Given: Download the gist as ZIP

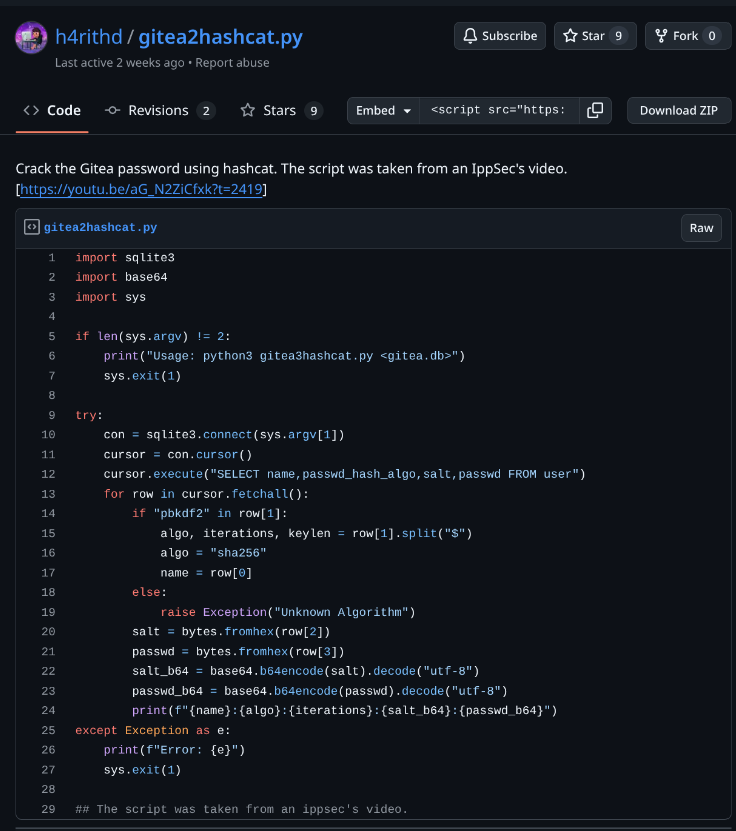Looking at the screenshot, I should [x=679, y=110].
